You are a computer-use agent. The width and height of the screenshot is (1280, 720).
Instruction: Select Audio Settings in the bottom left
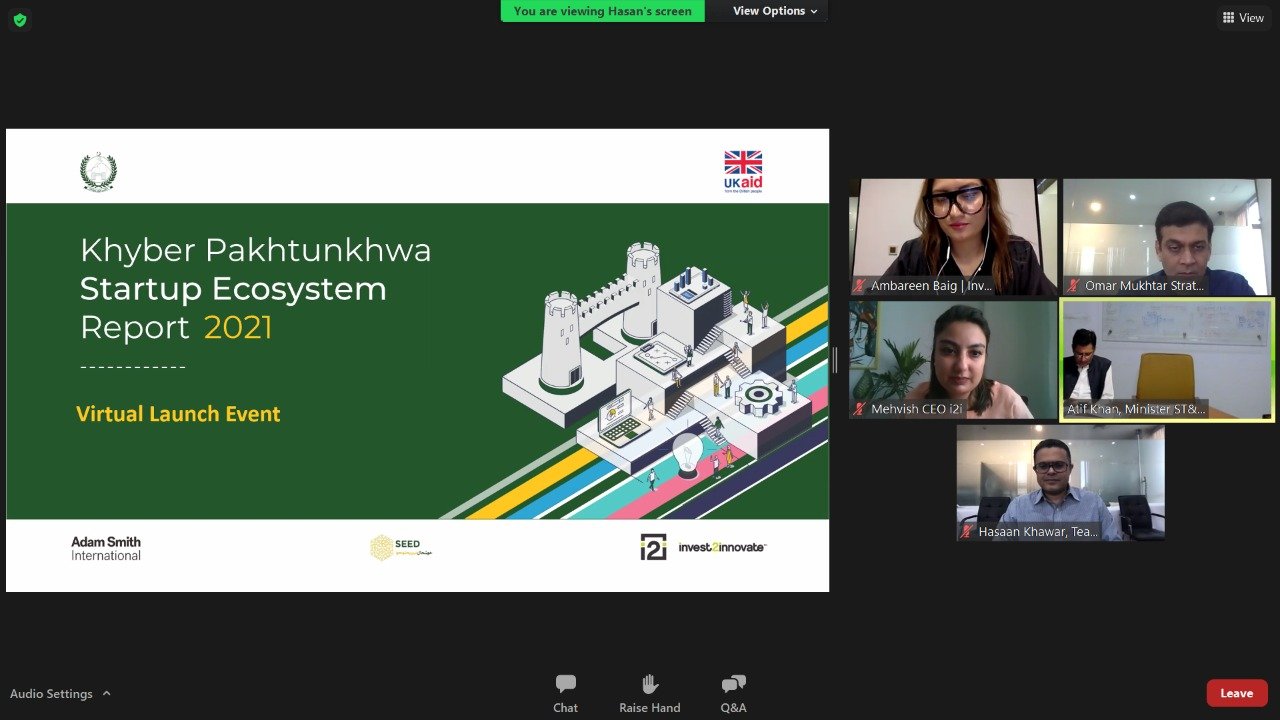click(x=52, y=692)
